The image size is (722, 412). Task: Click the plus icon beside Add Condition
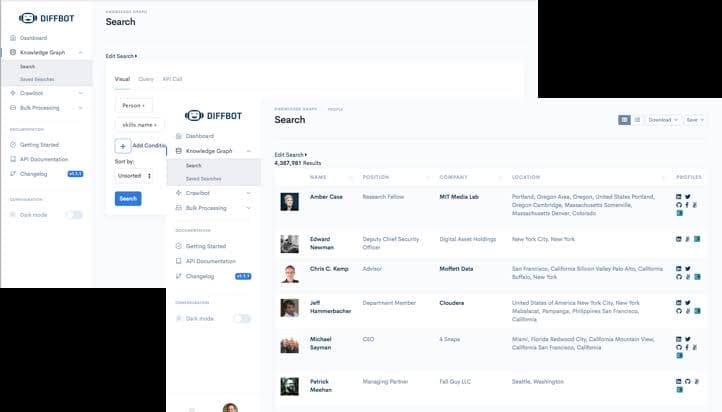(122, 146)
